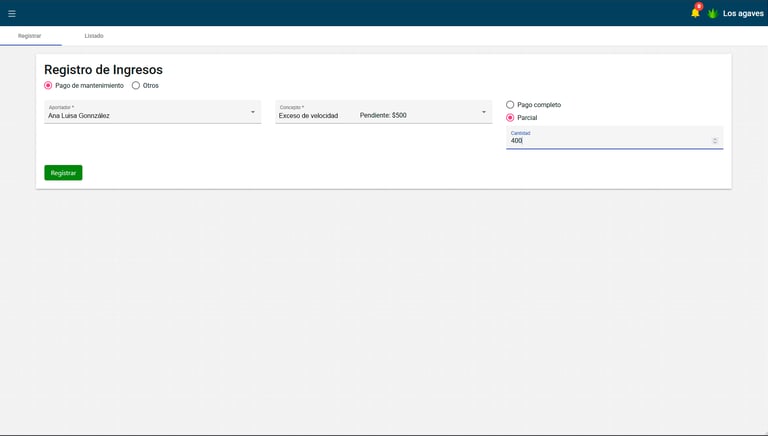Select the Pago completo radio option
The image size is (768, 436).
pyautogui.click(x=510, y=104)
